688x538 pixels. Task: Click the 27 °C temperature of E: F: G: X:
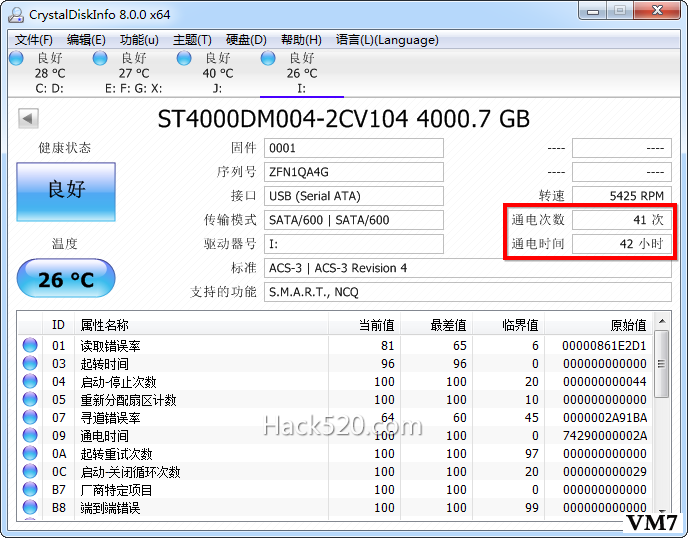coord(134,73)
